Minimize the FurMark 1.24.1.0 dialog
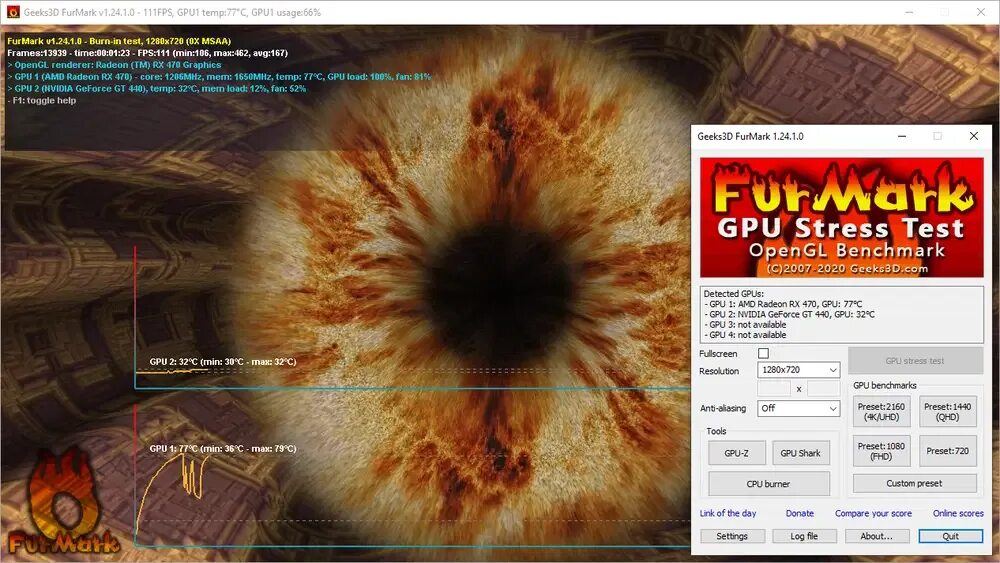The width and height of the screenshot is (1000, 563). click(902, 136)
